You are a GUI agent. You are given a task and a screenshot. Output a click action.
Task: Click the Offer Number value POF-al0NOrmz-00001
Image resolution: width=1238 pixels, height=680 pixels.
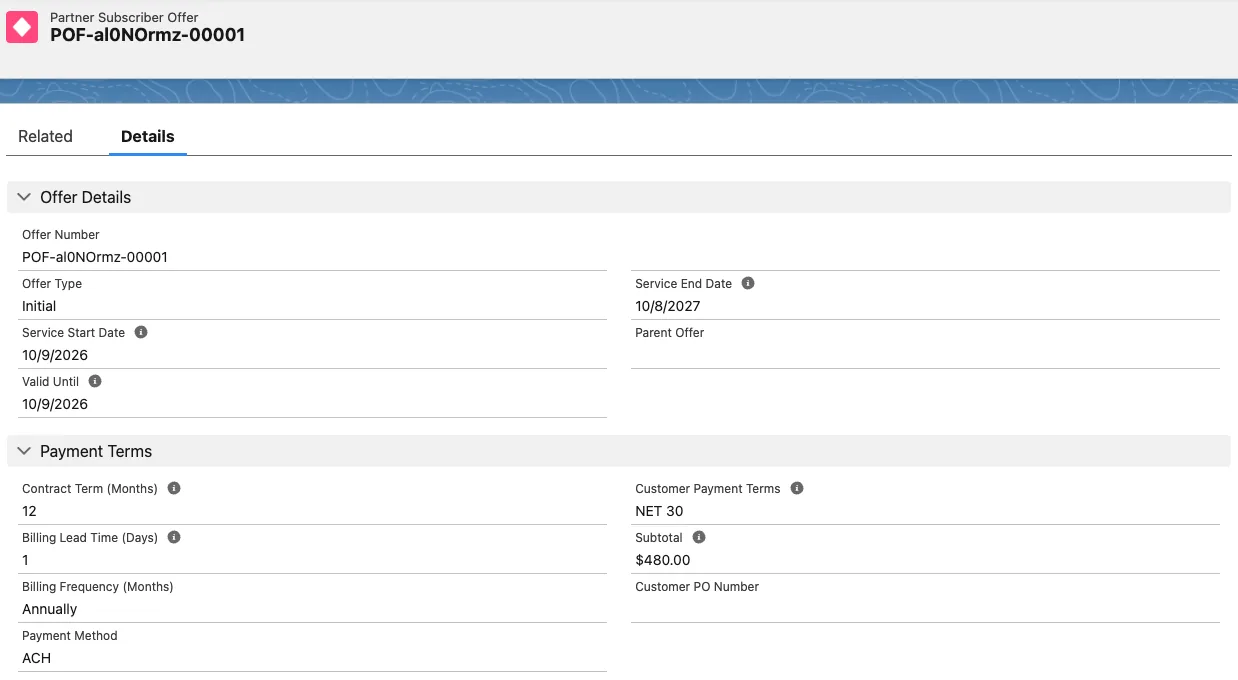coord(95,257)
